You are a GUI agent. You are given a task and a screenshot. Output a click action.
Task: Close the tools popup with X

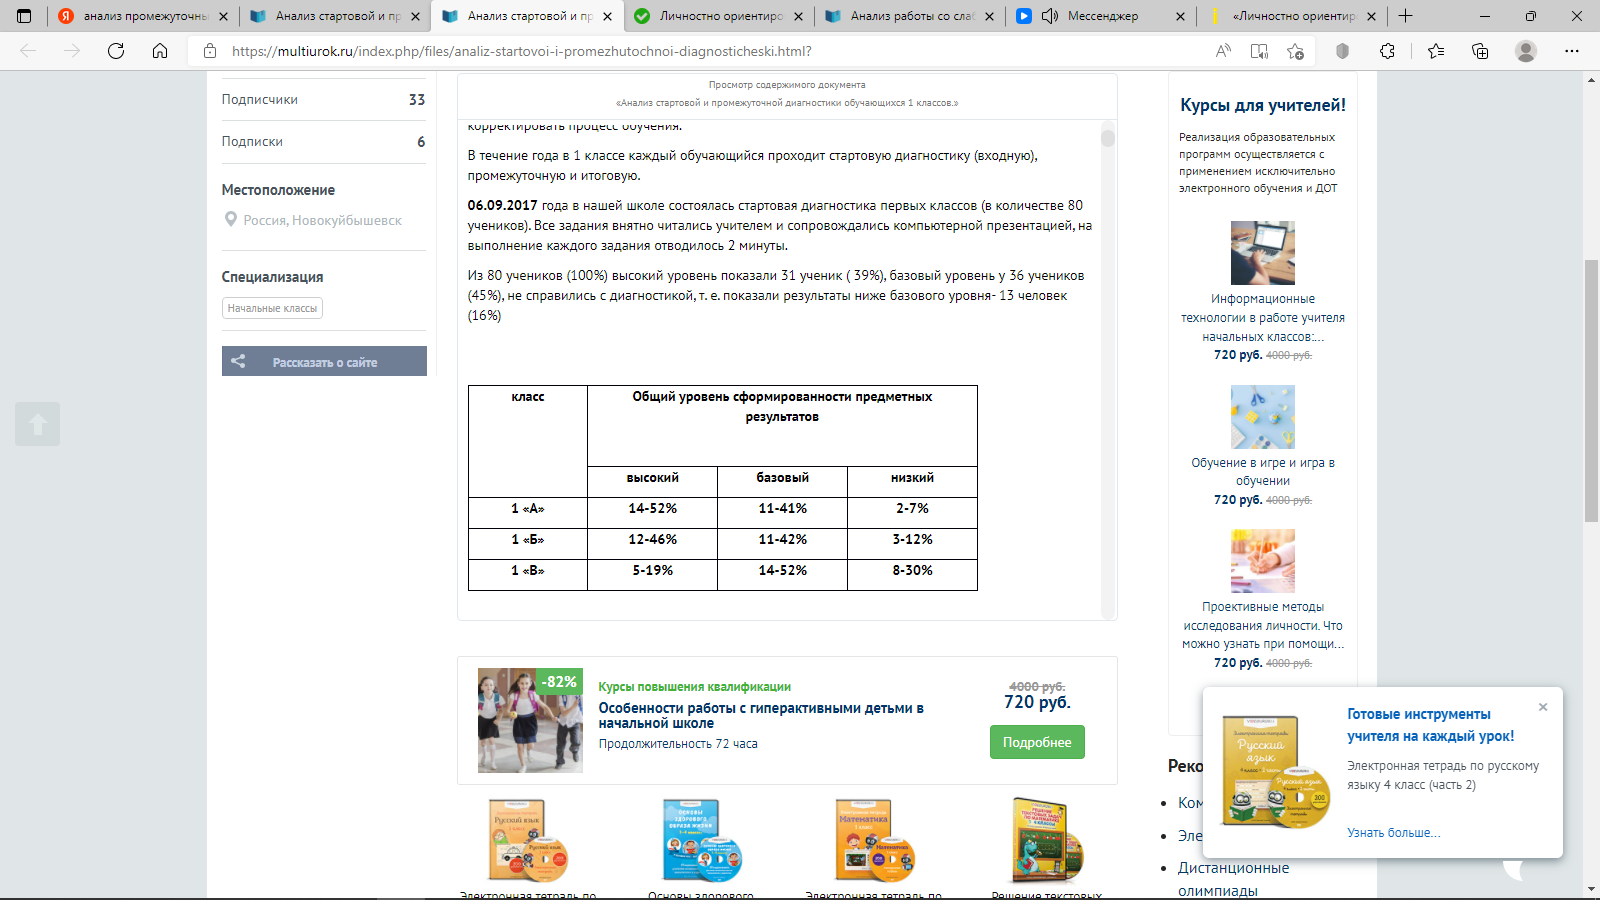(x=1543, y=707)
